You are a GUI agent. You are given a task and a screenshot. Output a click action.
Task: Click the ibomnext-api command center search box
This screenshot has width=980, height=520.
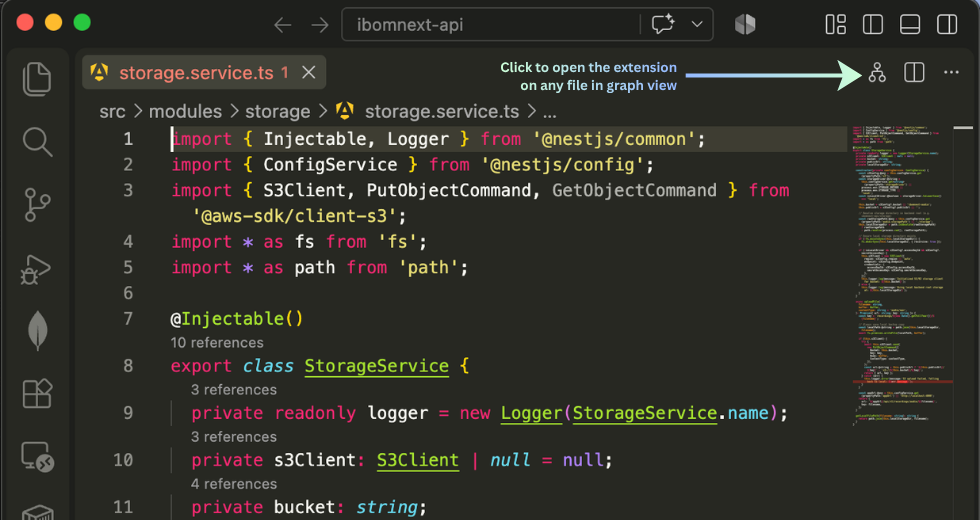(x=491, y=24)
